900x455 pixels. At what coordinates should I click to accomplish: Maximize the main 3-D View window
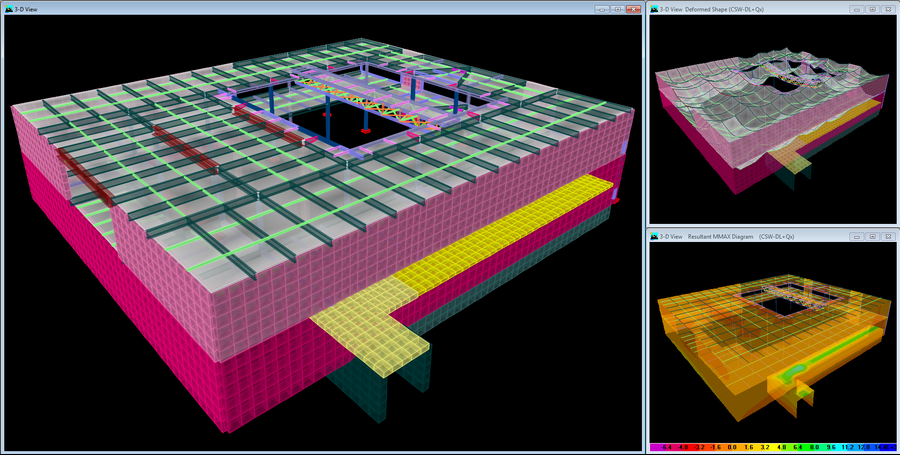pos(618,9)
